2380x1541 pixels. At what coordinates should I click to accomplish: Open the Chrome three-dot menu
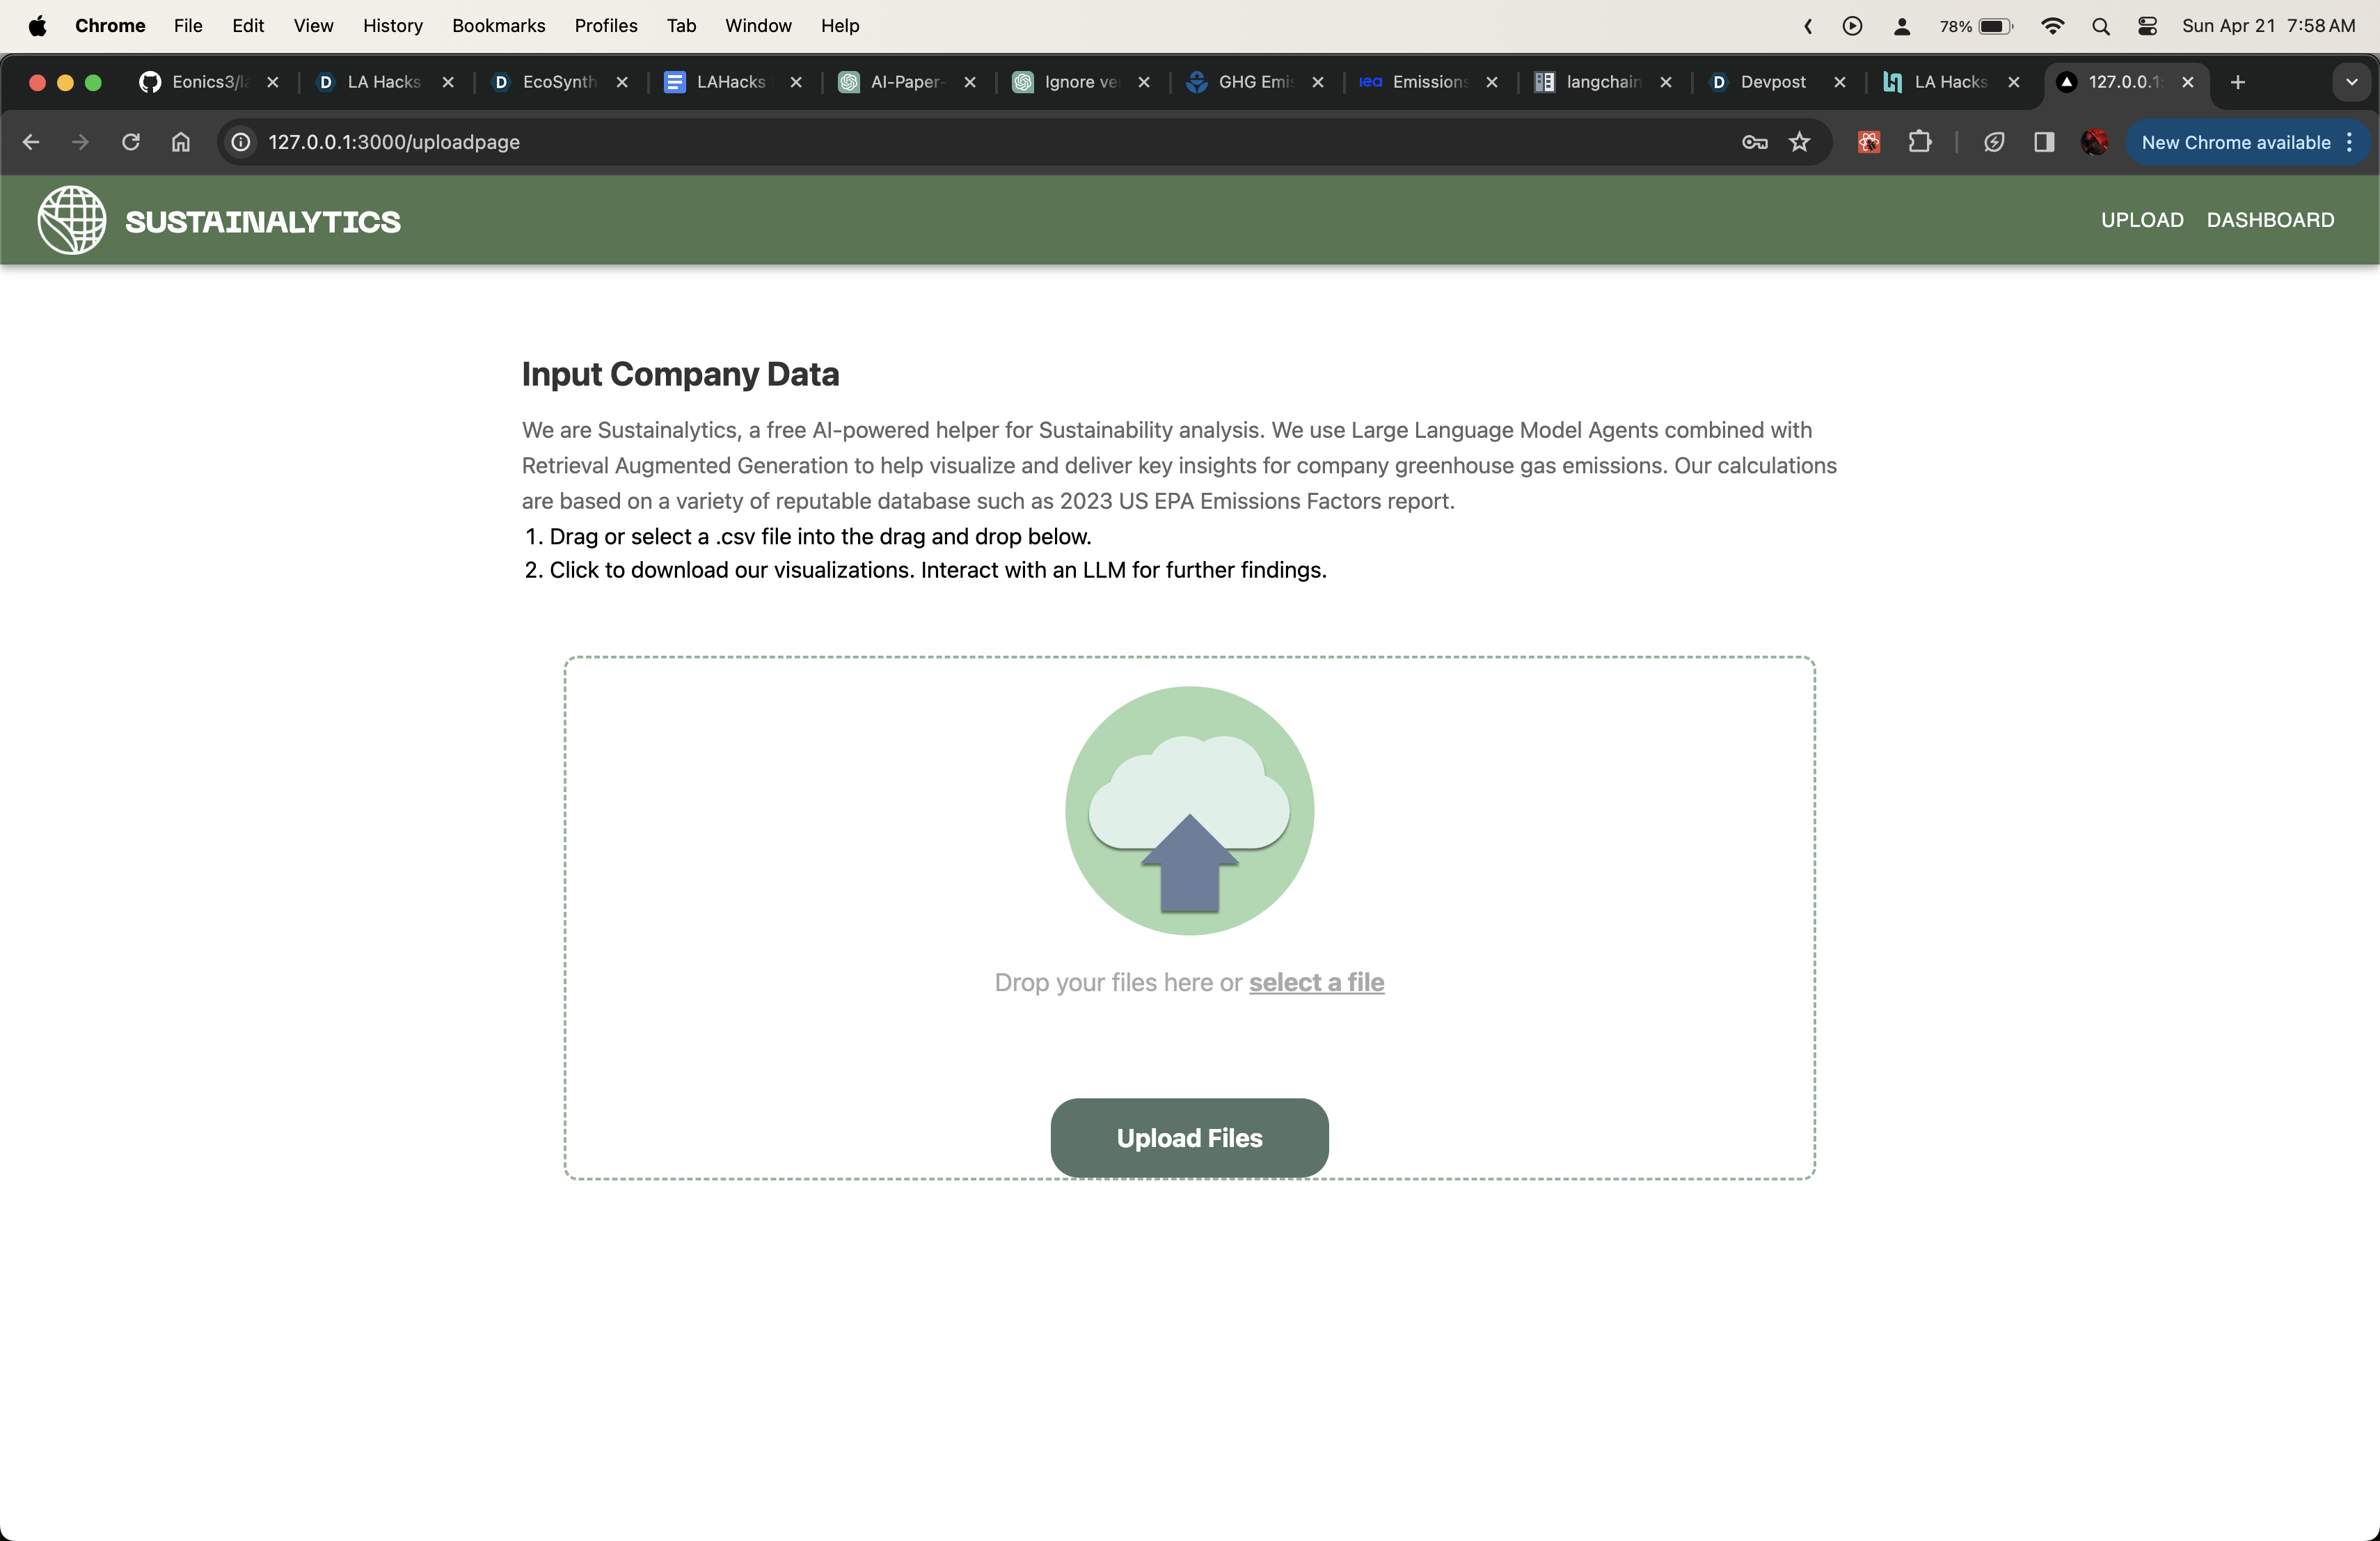click(2349, 142)
